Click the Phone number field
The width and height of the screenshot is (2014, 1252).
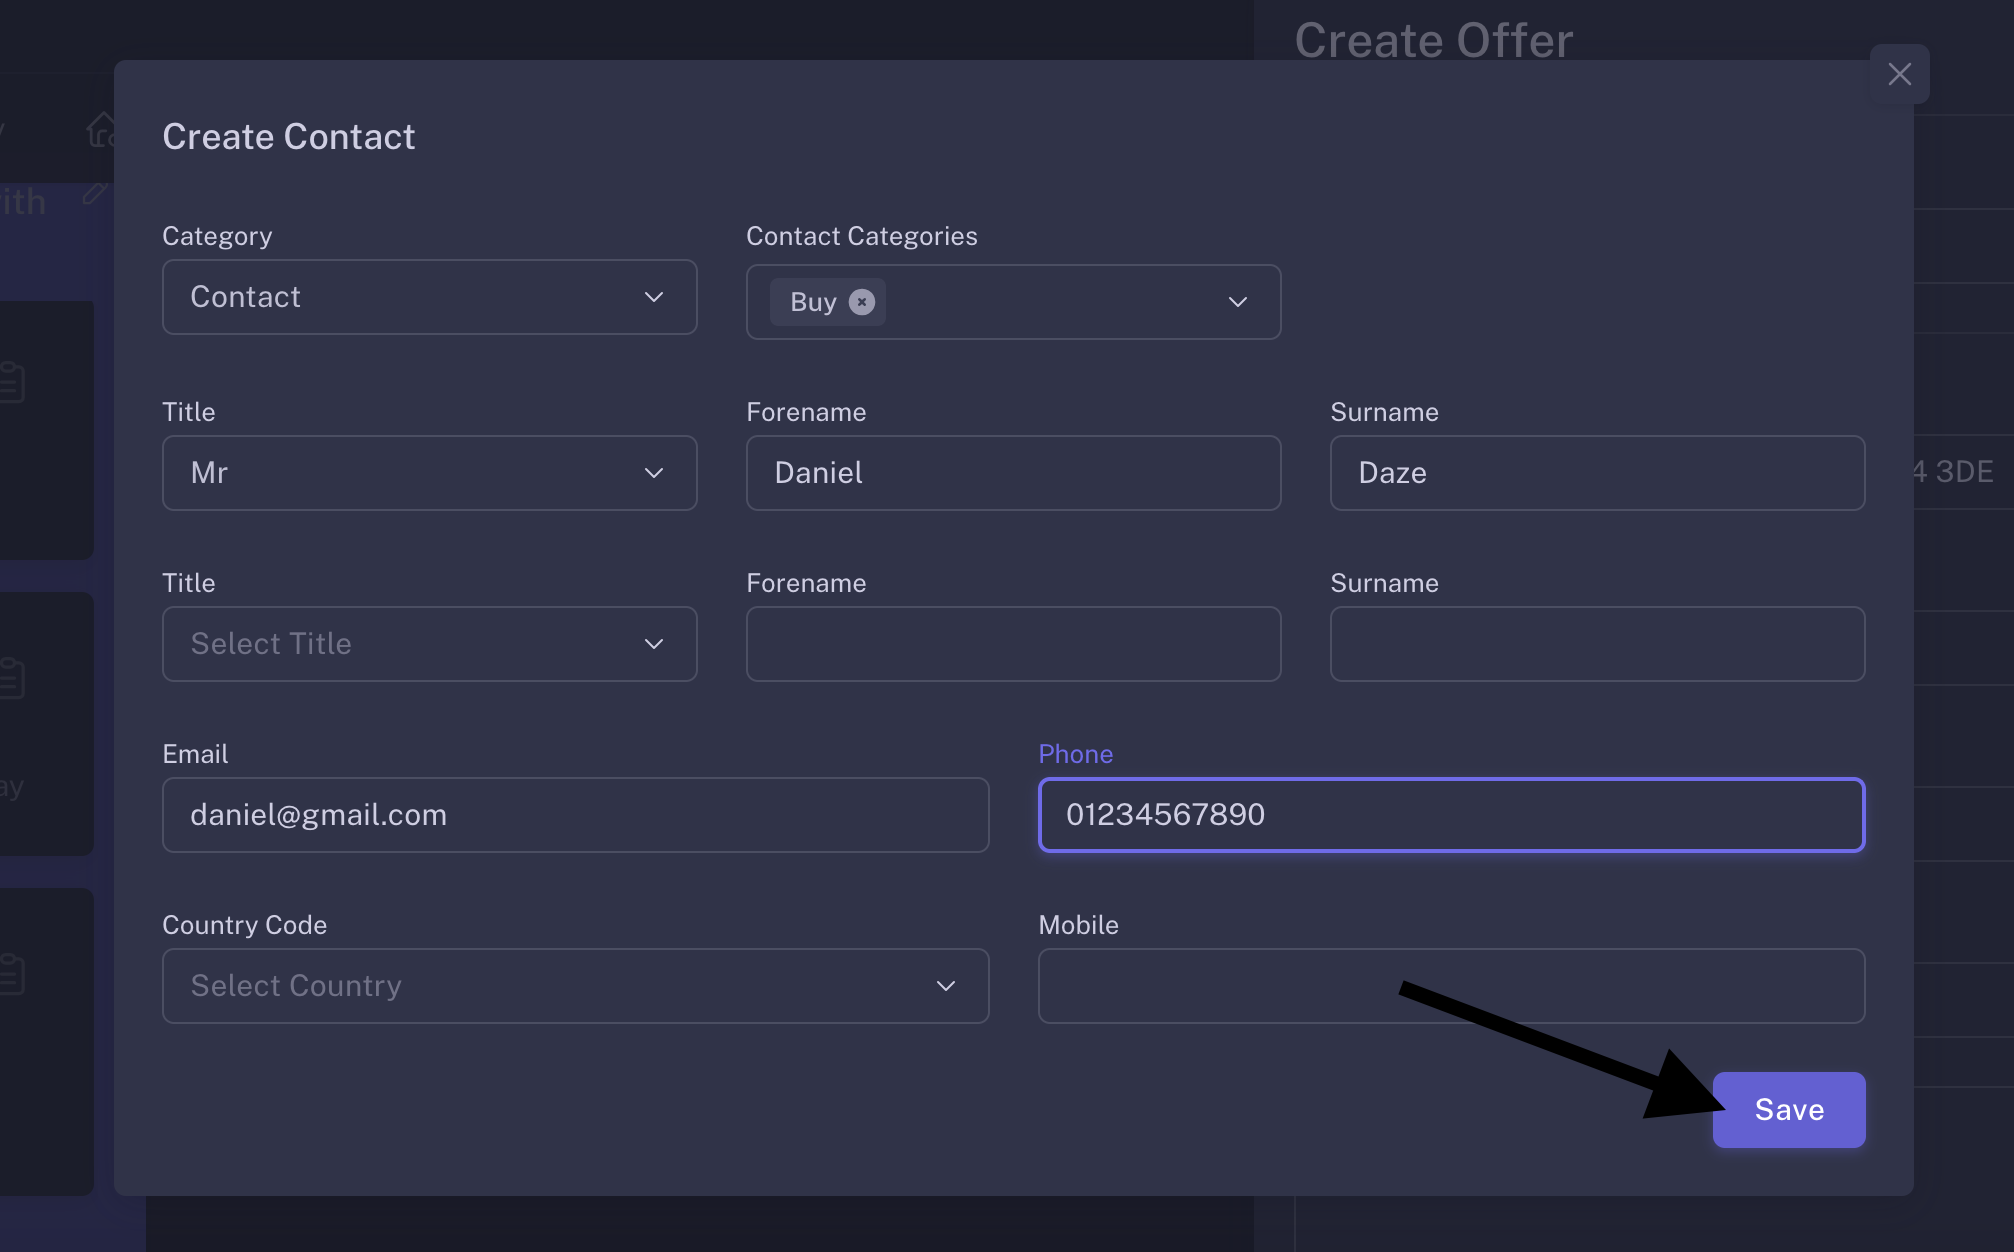click(1451, 815)
